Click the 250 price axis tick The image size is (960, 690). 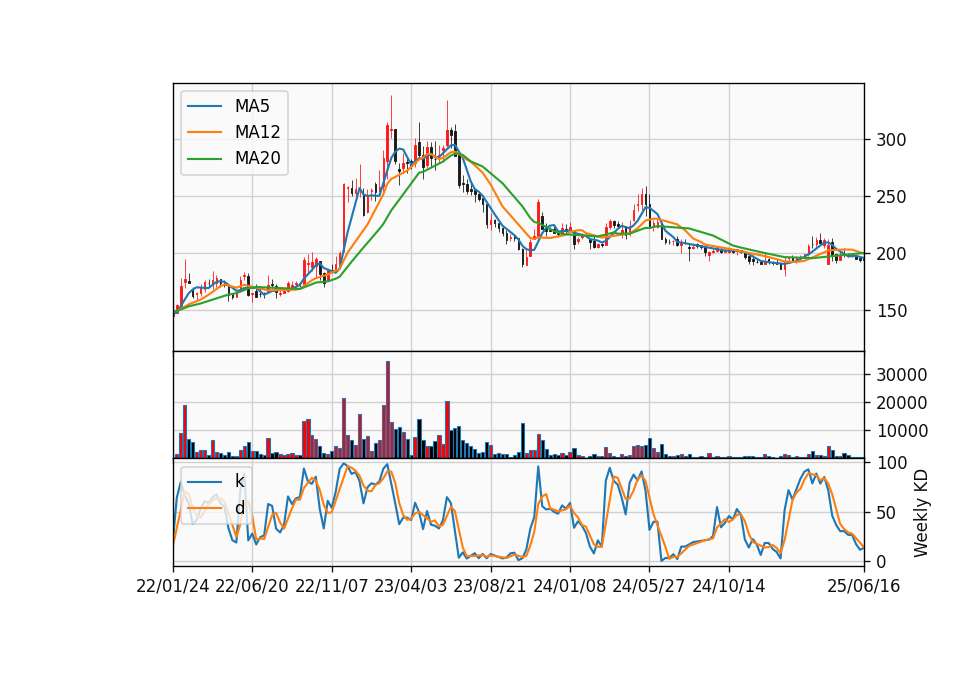tap(891, 197)
